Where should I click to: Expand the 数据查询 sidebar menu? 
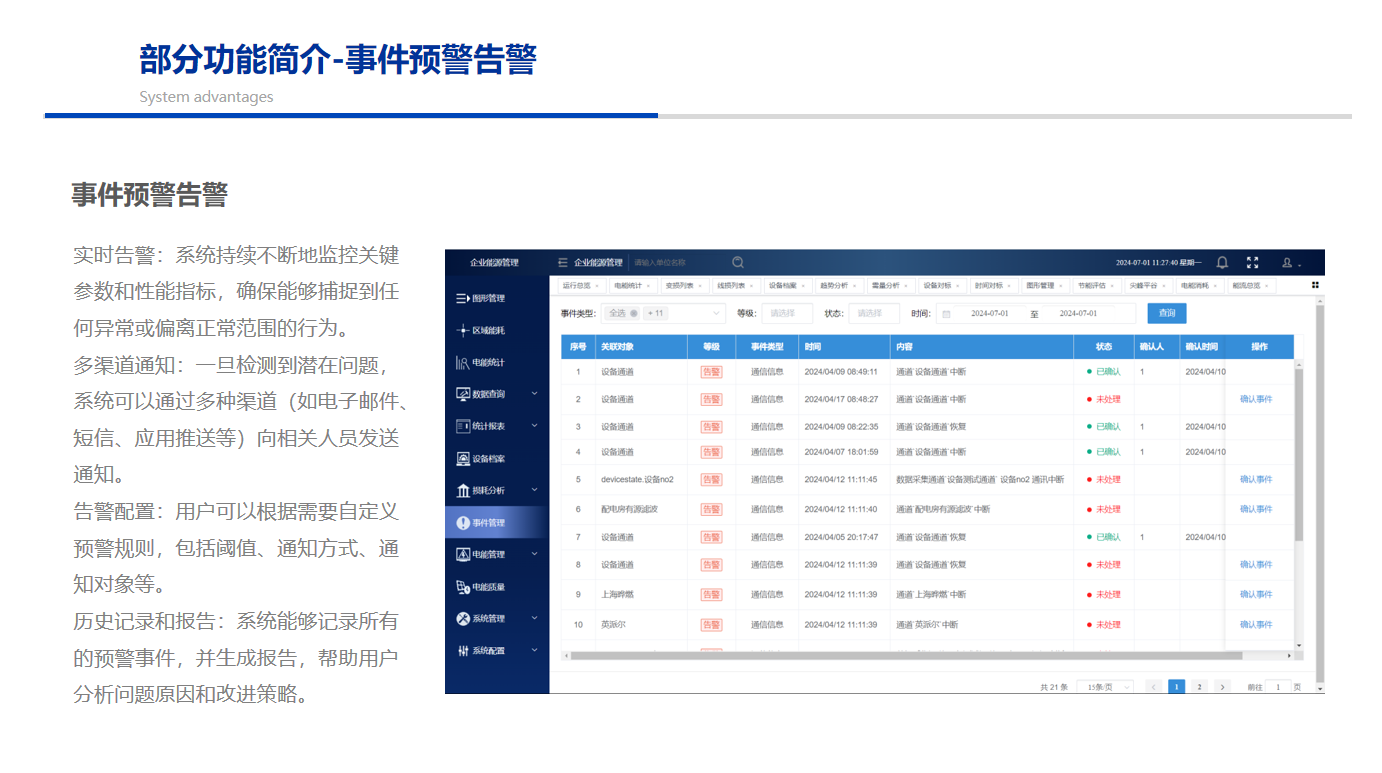(x=534, y=394)
